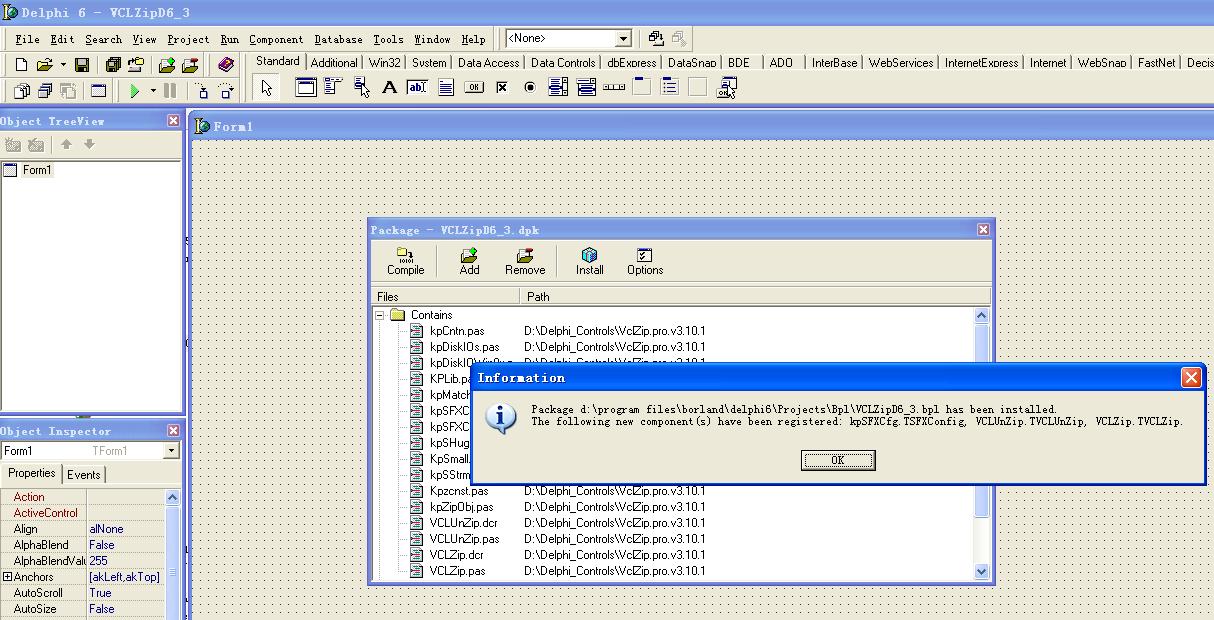
Task: Click the View Form toolbar icon
Action: click(44, 91)
